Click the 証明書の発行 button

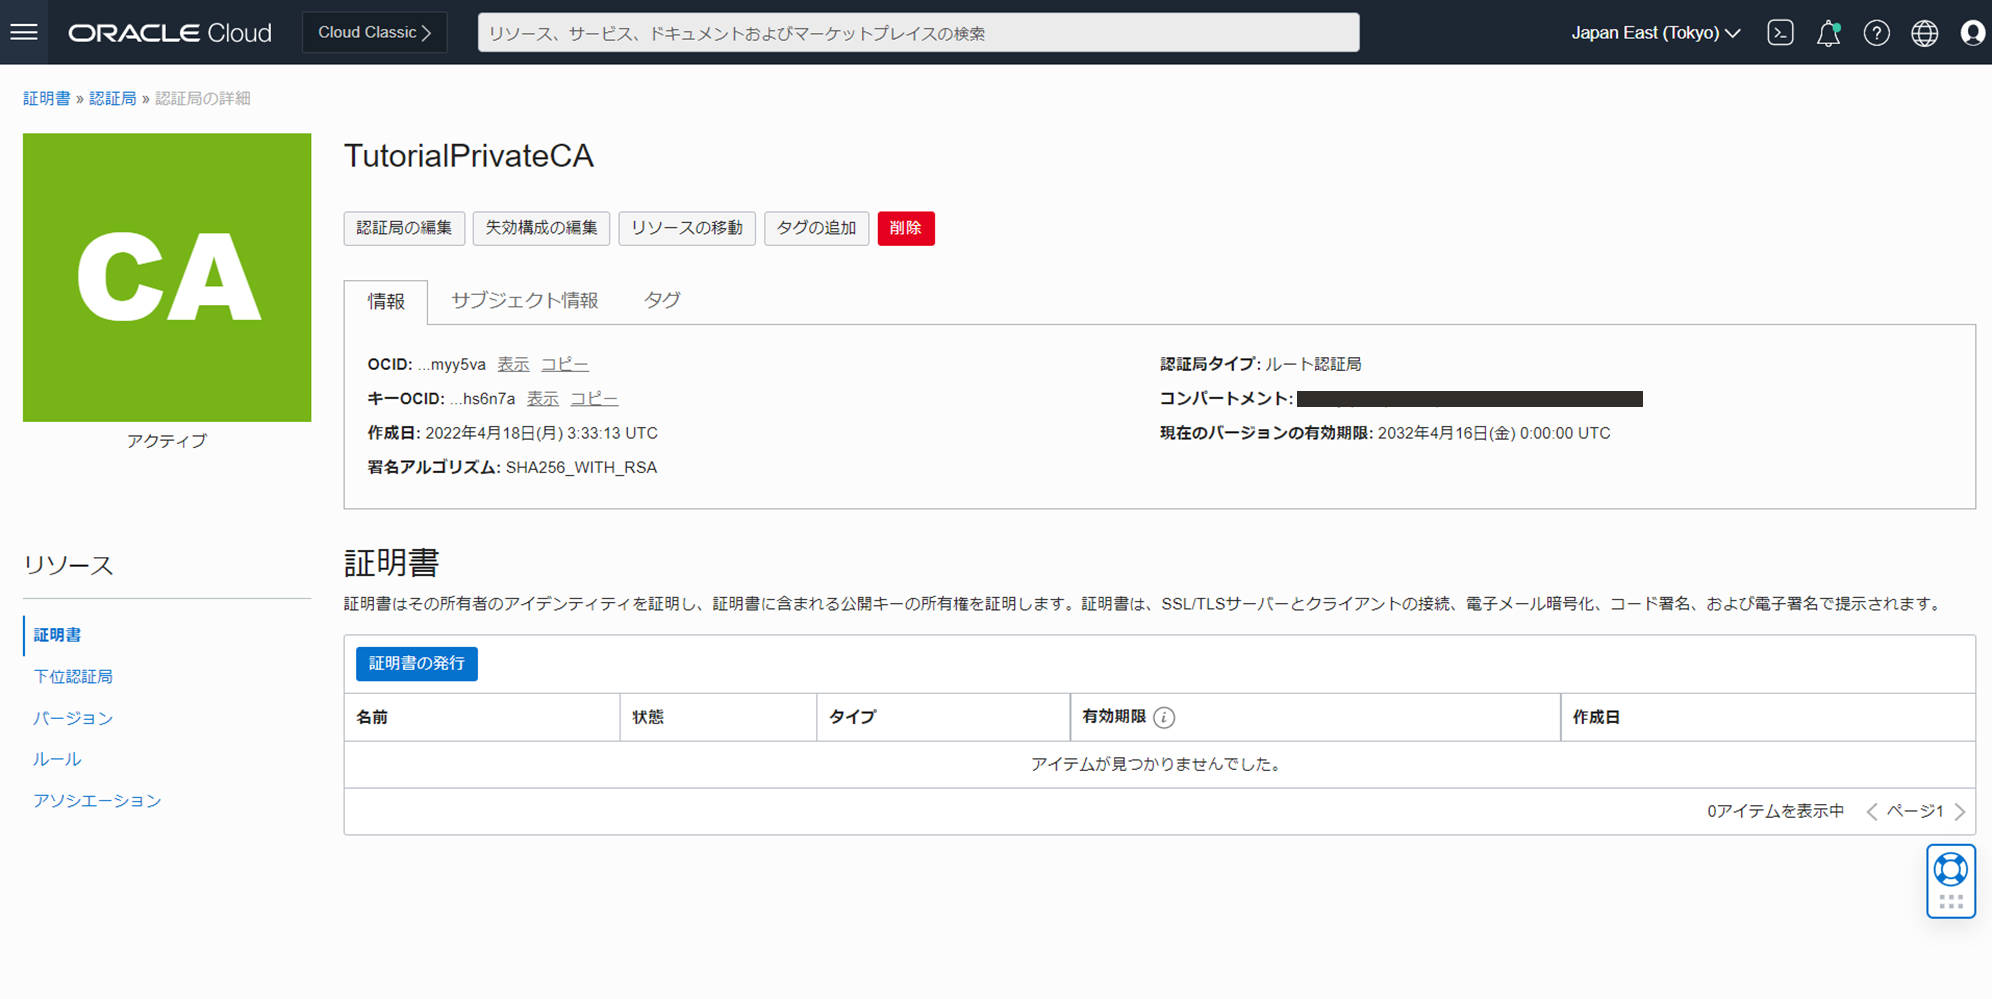click(x=416, y=663)
